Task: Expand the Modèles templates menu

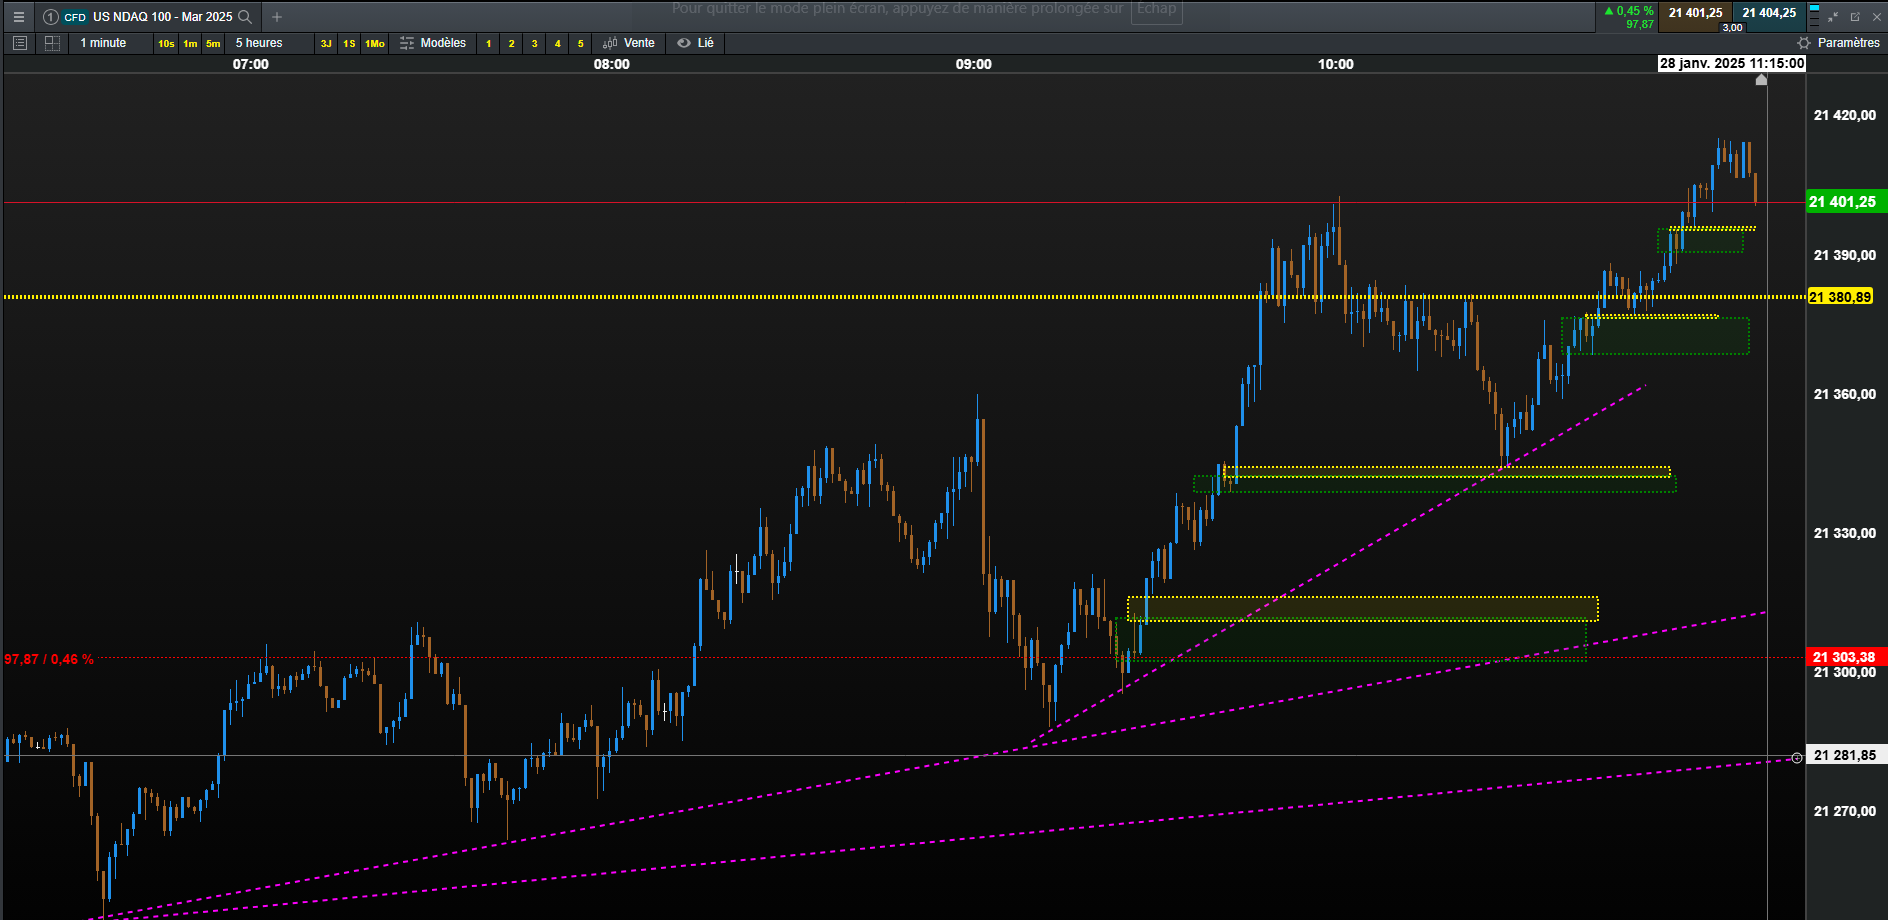Action: [x=433, y=43]
